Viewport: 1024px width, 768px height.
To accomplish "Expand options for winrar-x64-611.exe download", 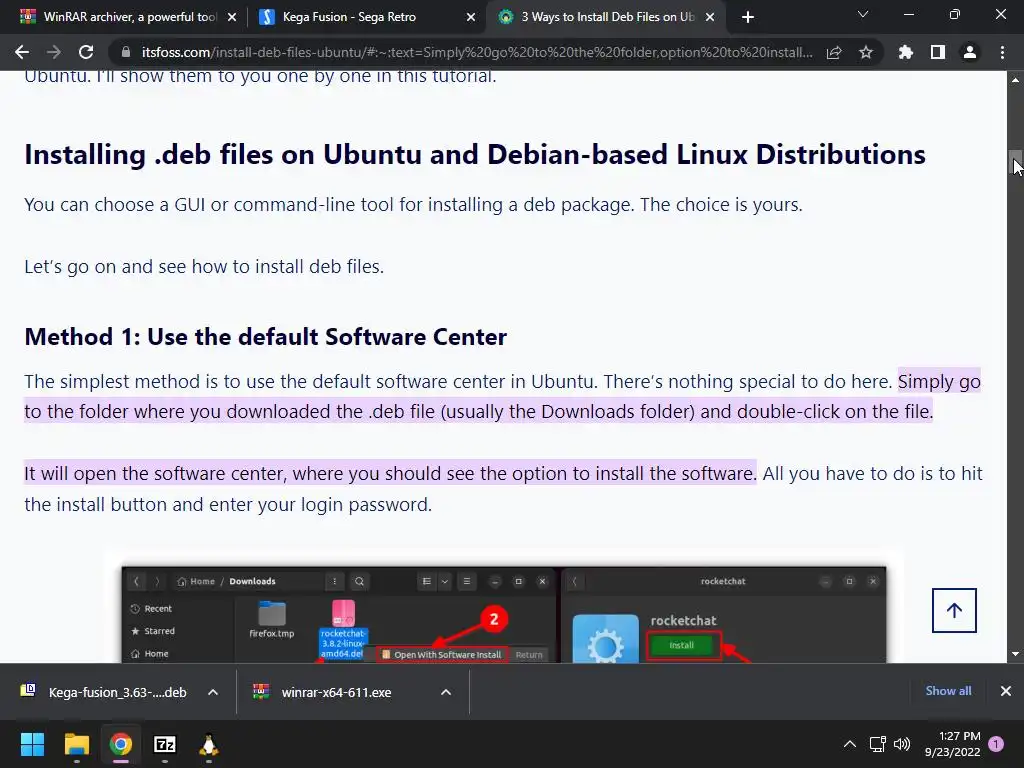I will click(x=446, y=692).
